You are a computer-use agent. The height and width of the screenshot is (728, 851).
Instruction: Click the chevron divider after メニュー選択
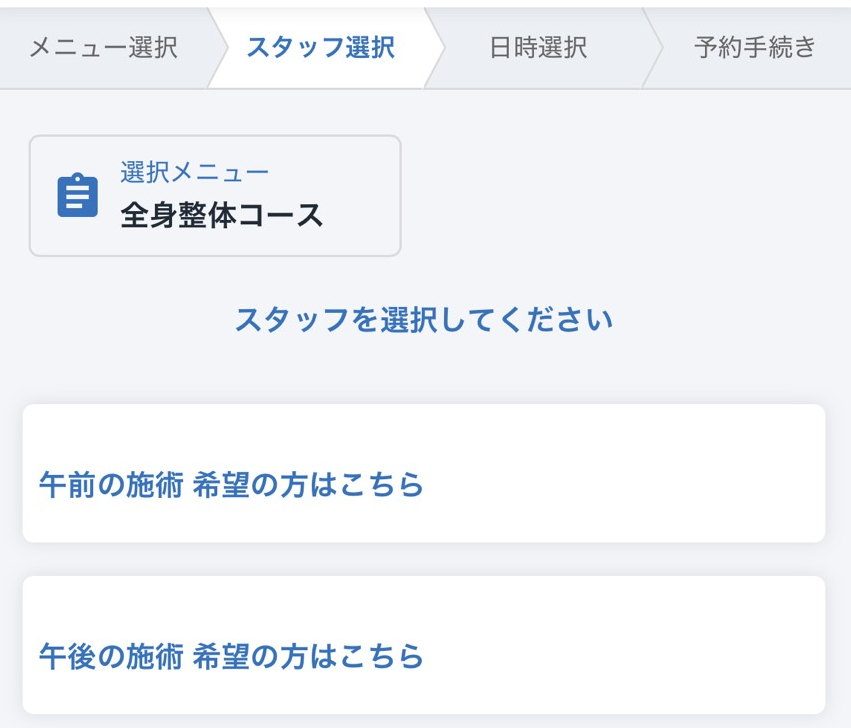[x=214, y=47]
